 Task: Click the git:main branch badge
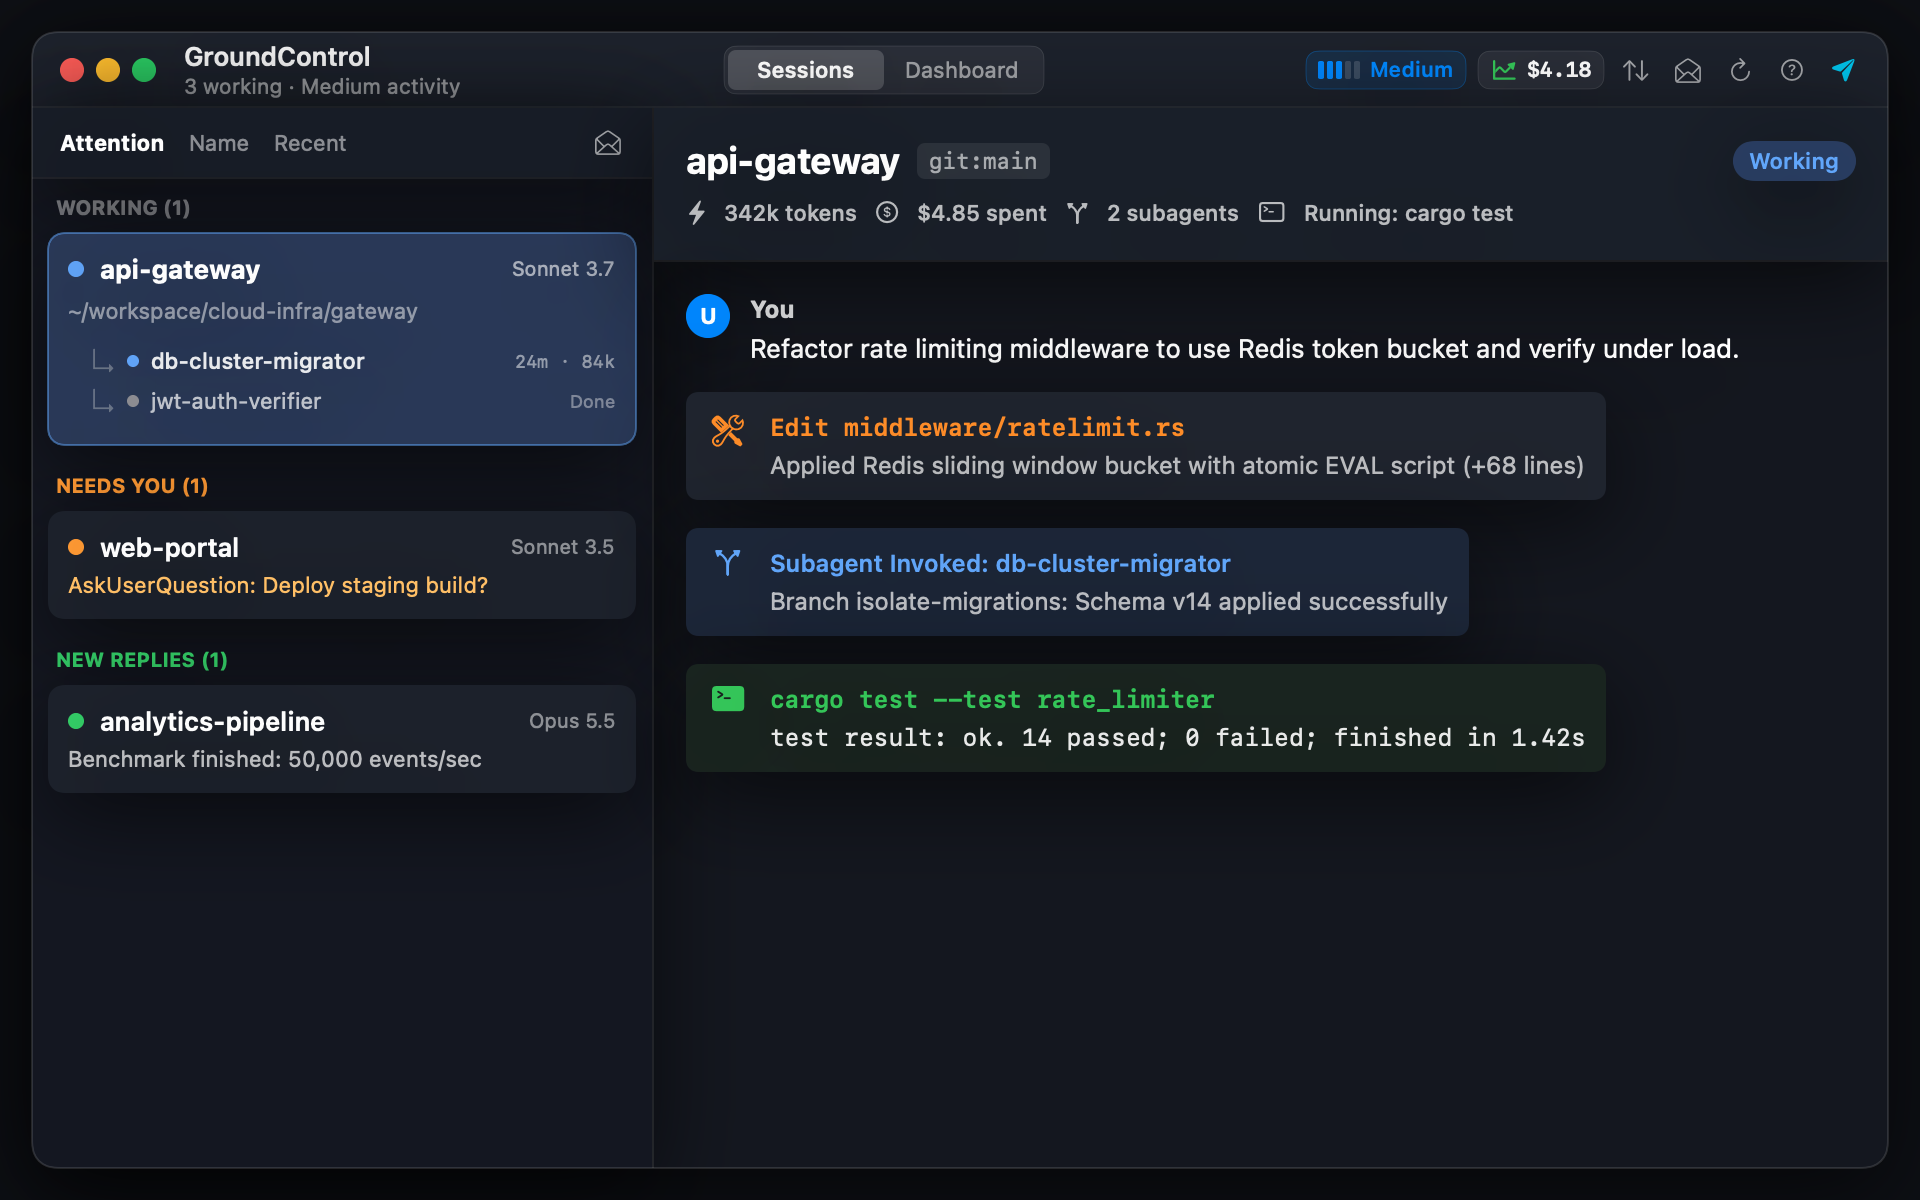point(983,161)
